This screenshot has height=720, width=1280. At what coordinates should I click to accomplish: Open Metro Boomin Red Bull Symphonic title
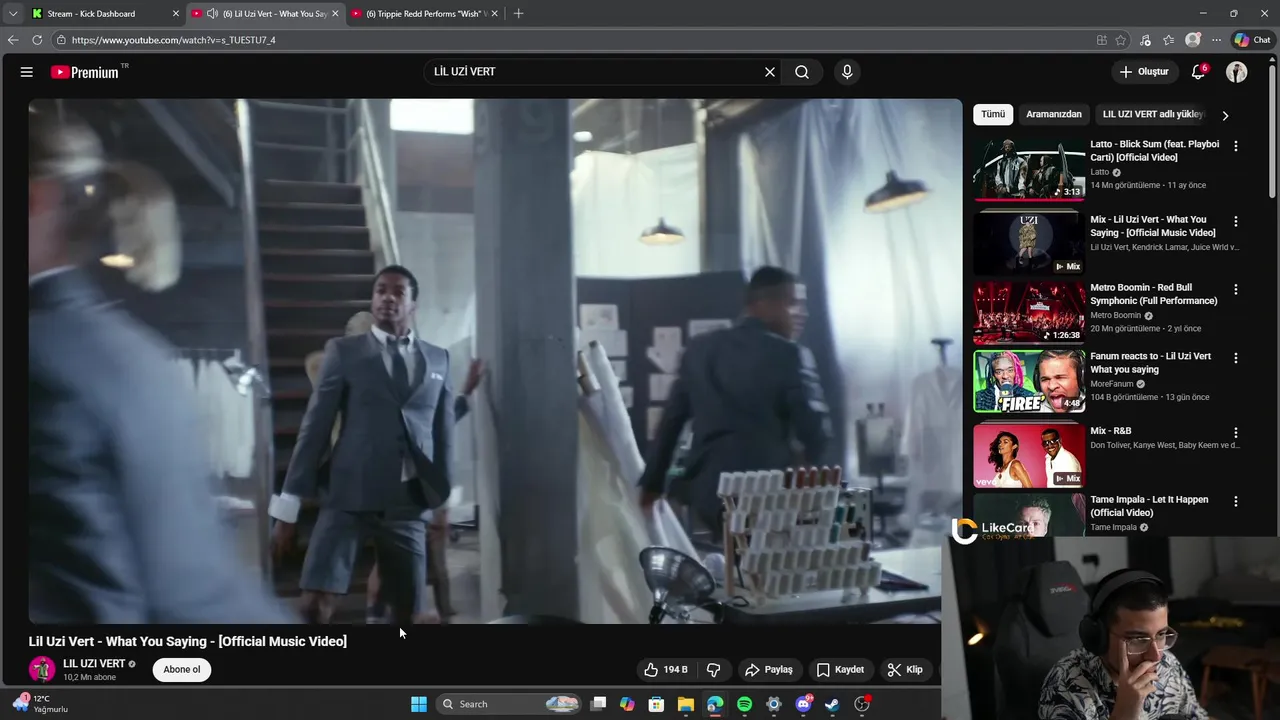pyautogui.click(x=1154, y=294)
